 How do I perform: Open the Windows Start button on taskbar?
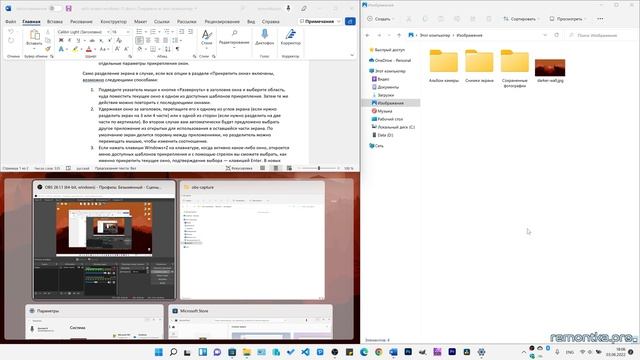tap(159, 352)
